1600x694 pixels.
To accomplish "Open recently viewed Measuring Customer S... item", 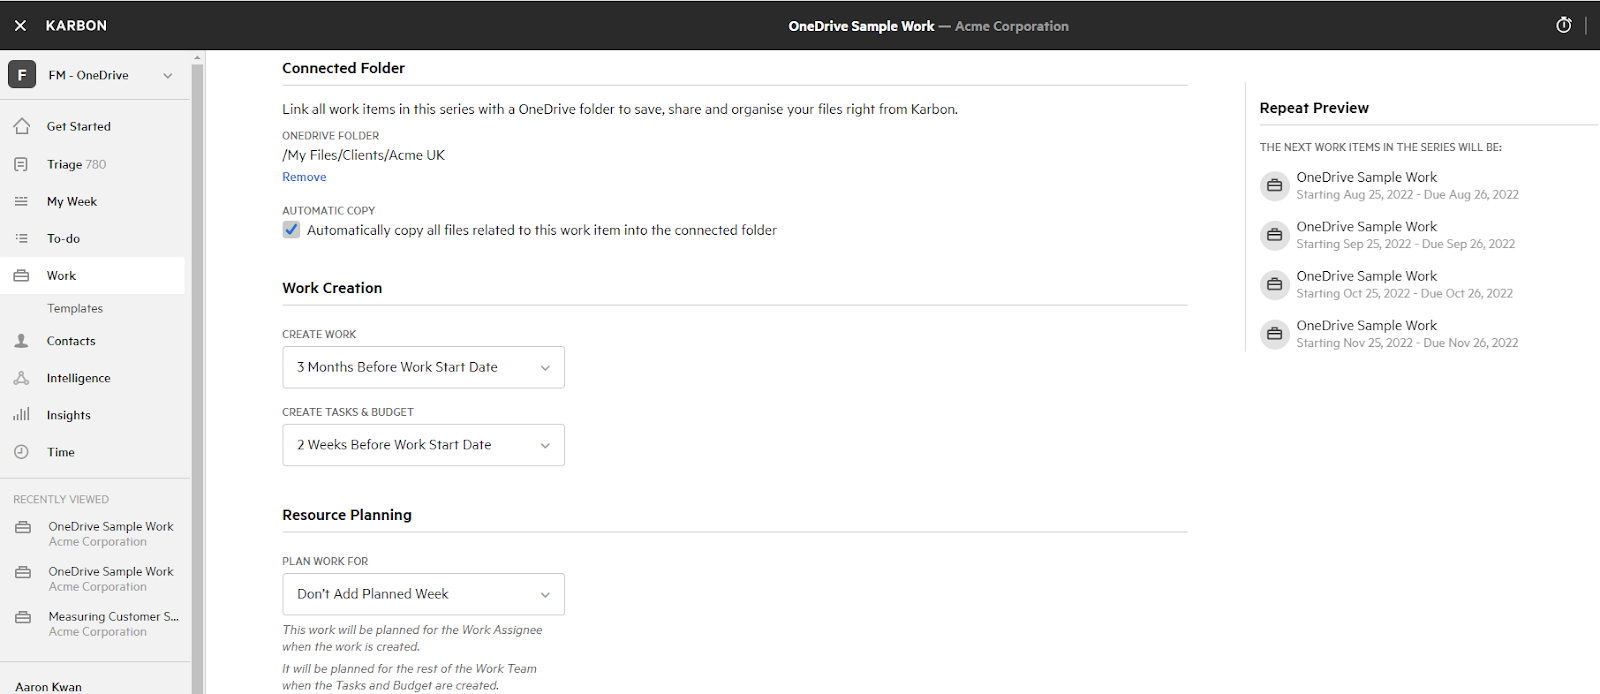I will point(113,624).
